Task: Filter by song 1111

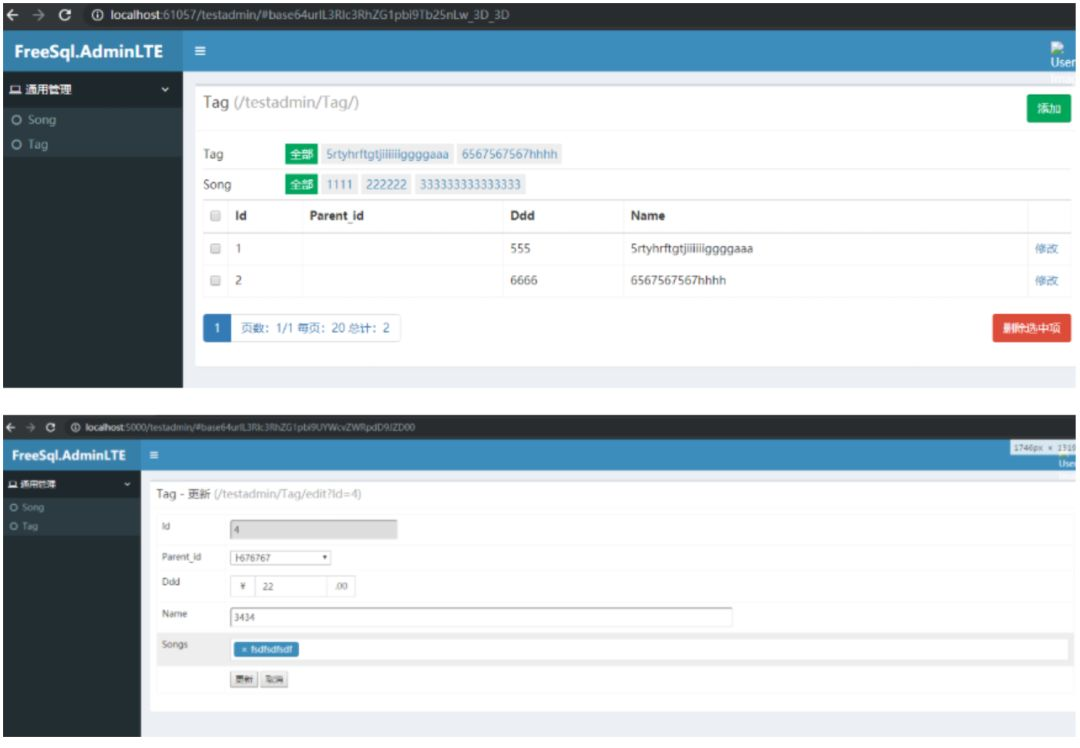Action: click(339, 184)
